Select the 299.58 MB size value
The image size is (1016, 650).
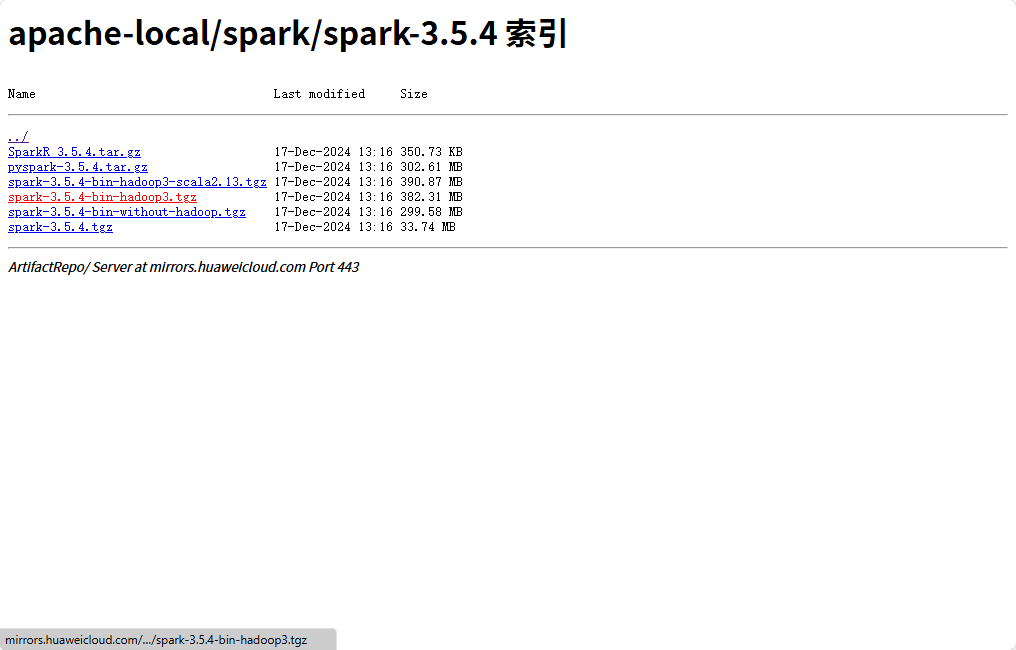click(x=431, y=211)
